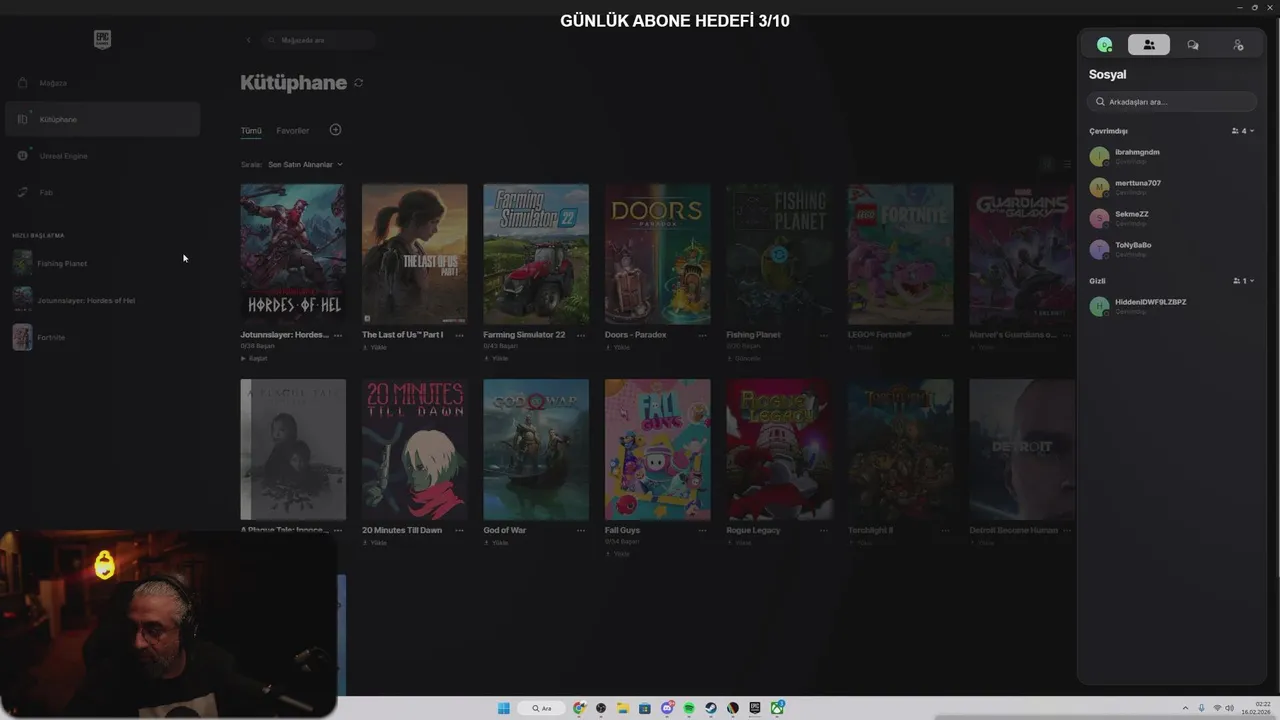Go back with the navigation arrow

tap(248, 40)
